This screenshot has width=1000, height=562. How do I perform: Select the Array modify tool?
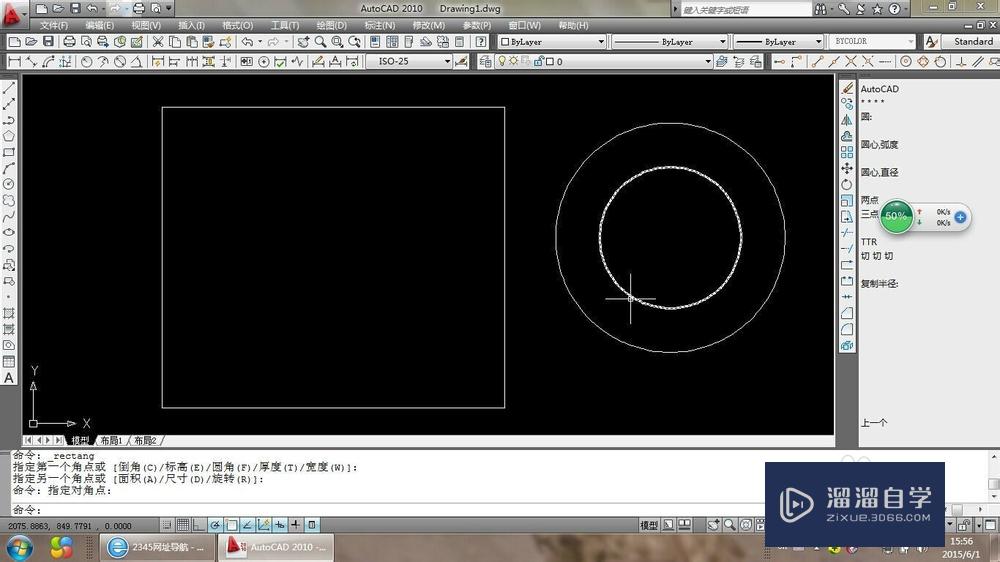point(847,152)
